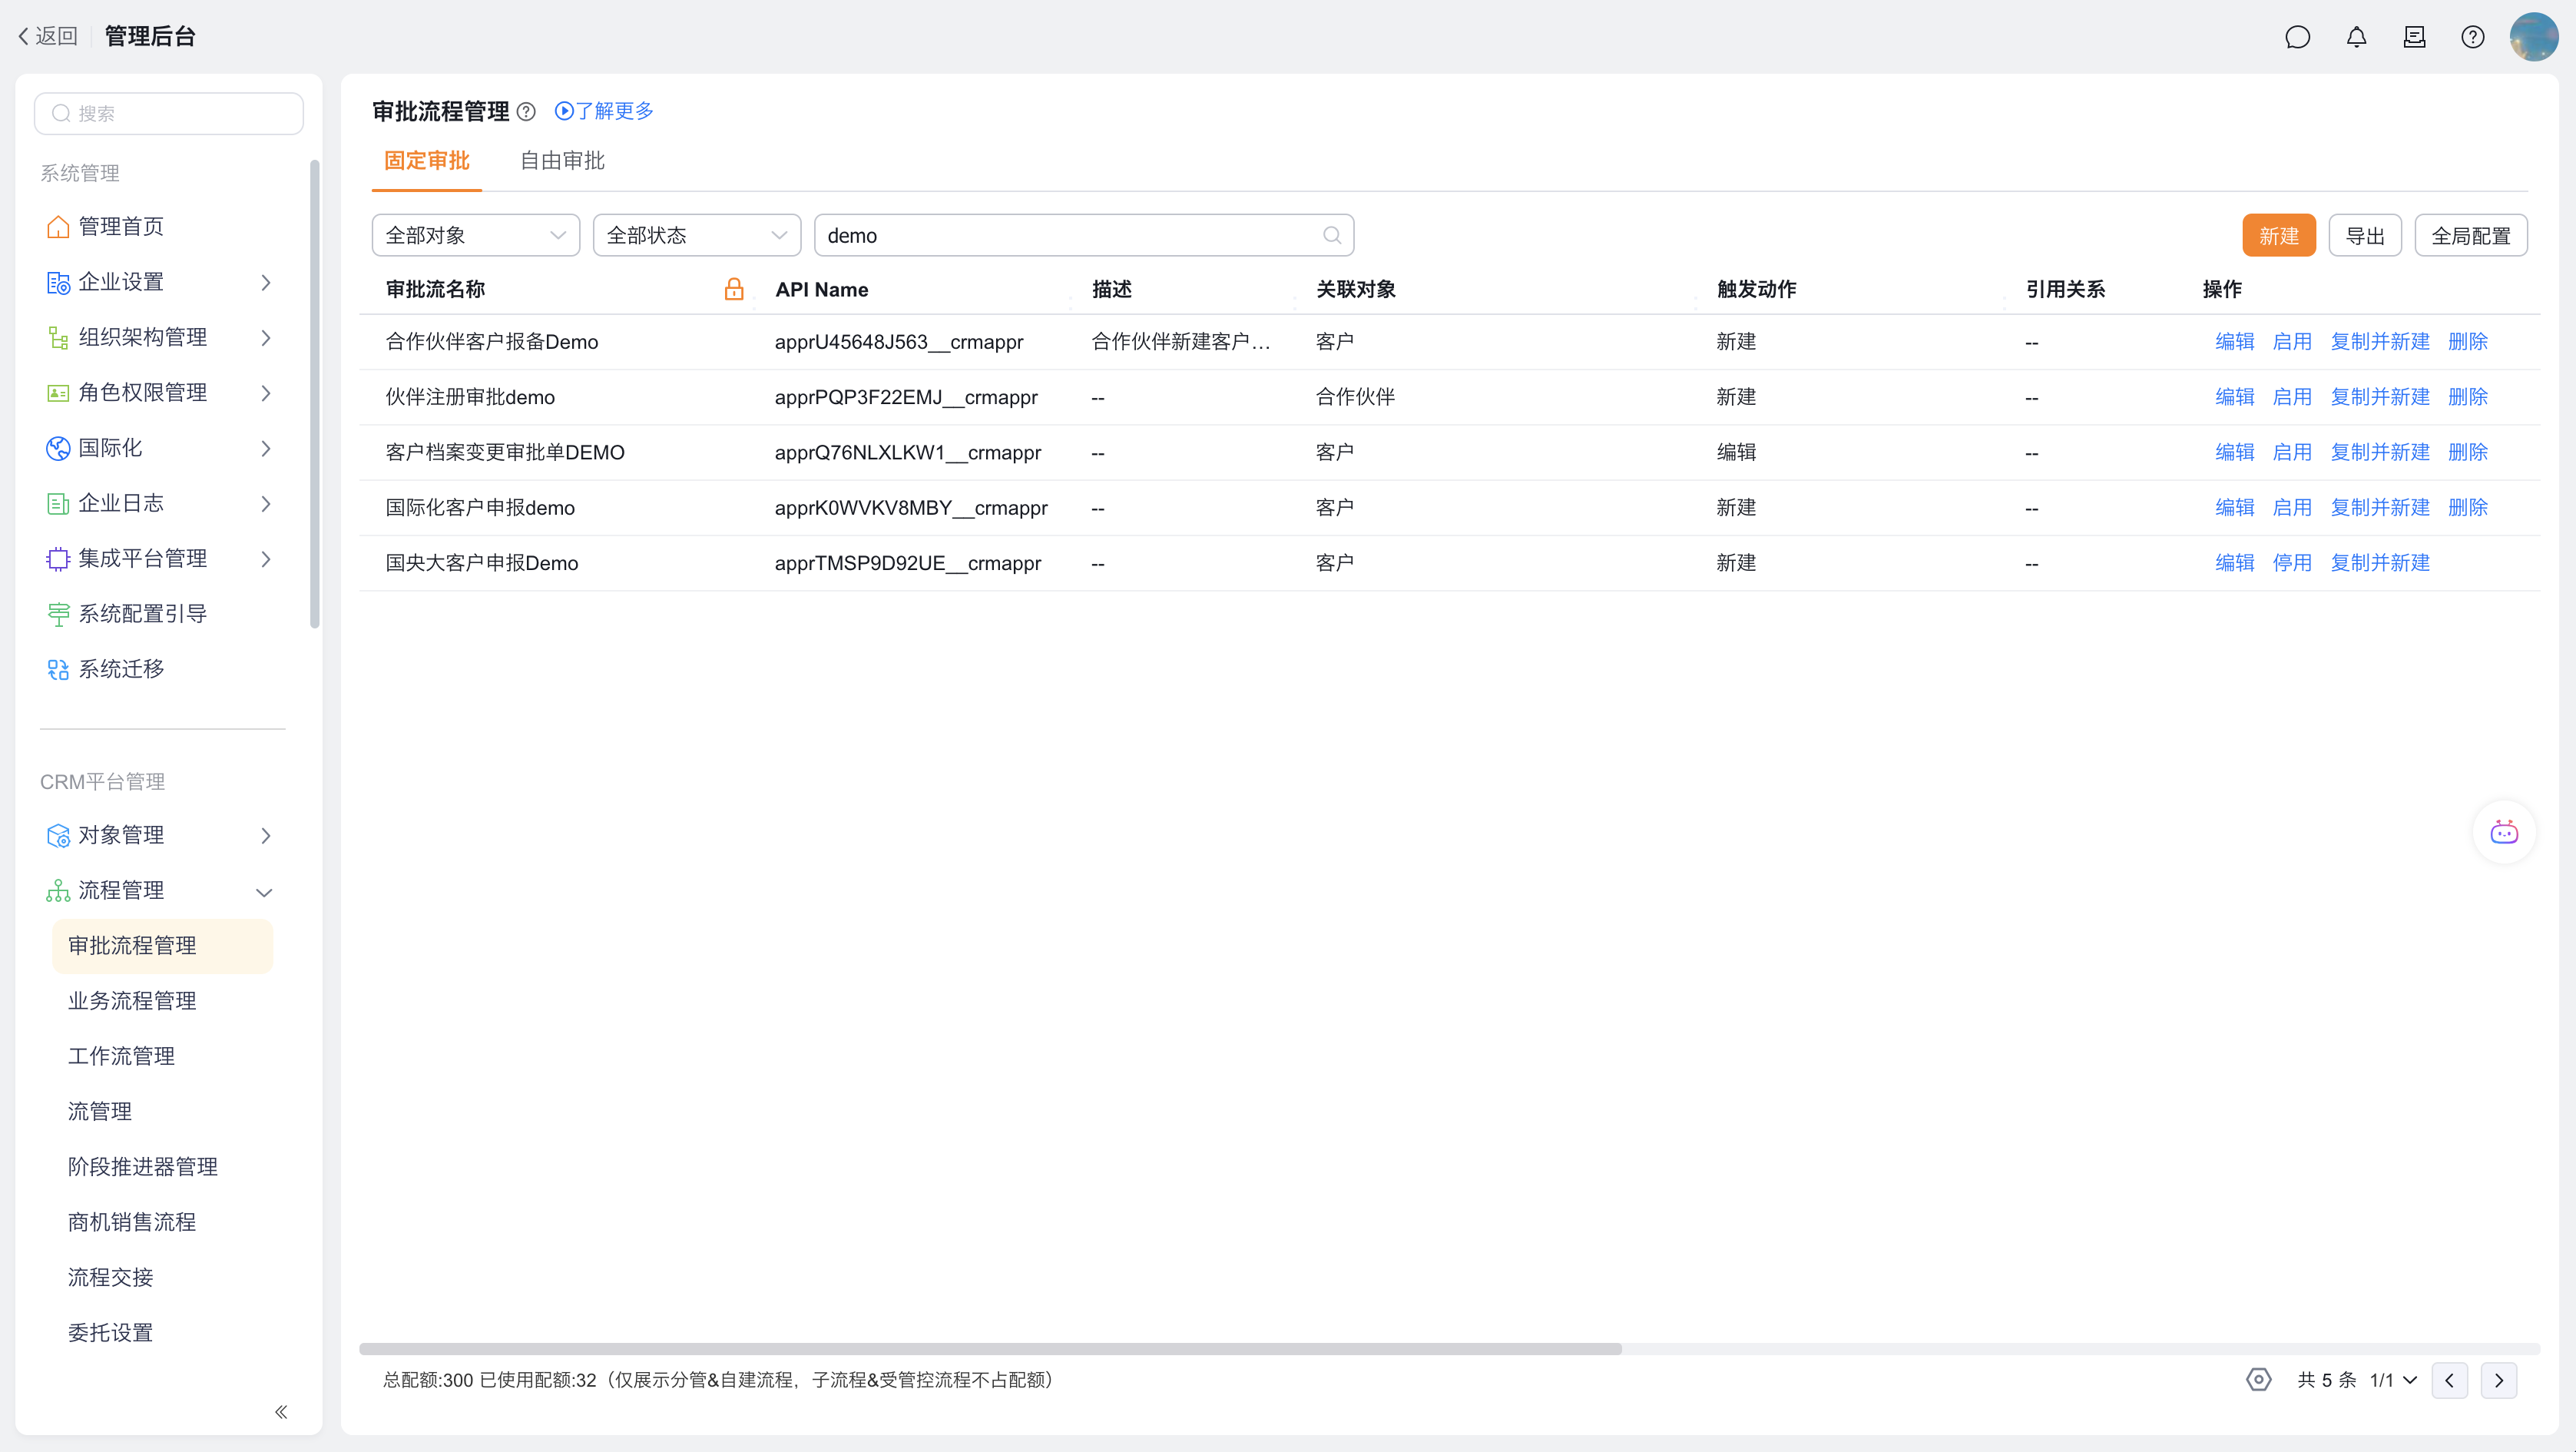Open the 全部对象 dropdown filter
The image size is (2576, 1452).
pyautogui.click(x=475, y=235)
